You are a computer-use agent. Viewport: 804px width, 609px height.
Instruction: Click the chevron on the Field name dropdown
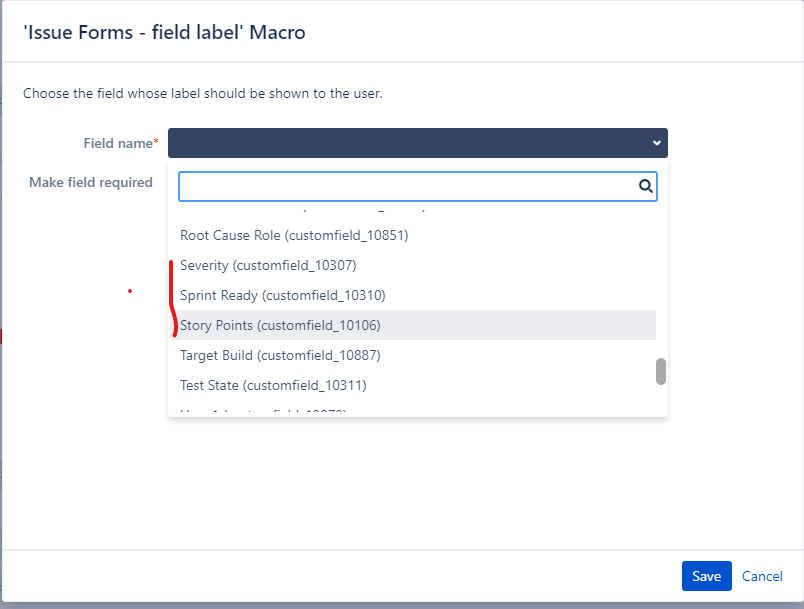(655, 142)
